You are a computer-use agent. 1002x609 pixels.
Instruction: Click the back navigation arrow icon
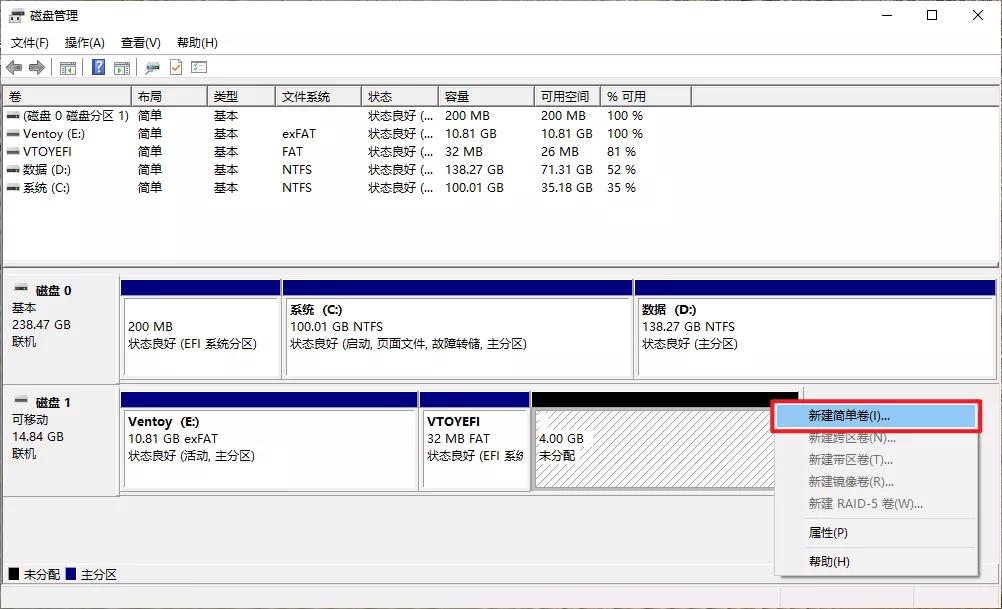(14, 67)
